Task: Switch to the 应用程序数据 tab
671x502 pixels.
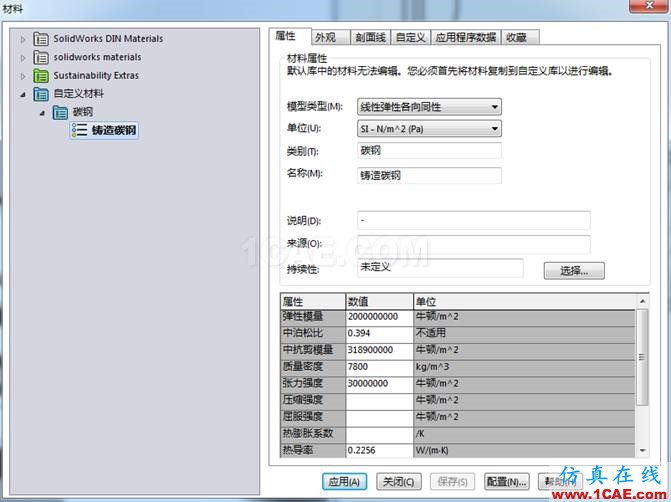Action: coord(466,37)
